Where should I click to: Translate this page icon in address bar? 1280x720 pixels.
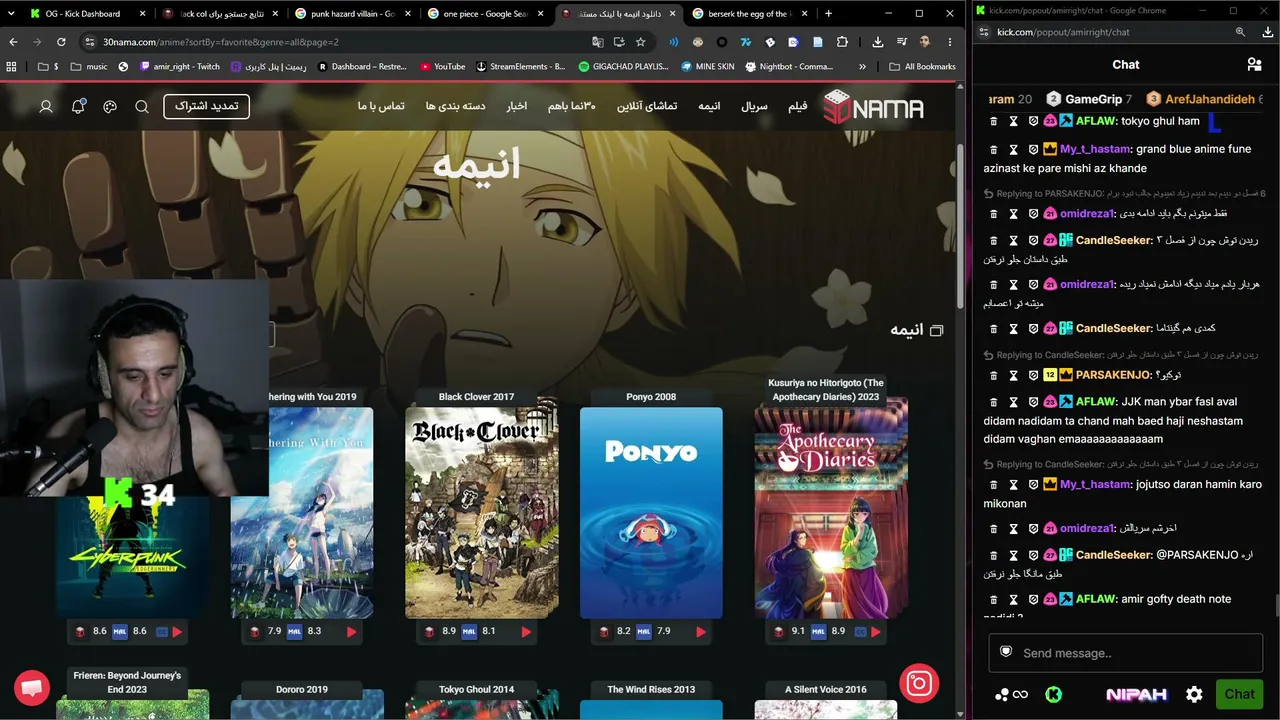click(598, 42)
